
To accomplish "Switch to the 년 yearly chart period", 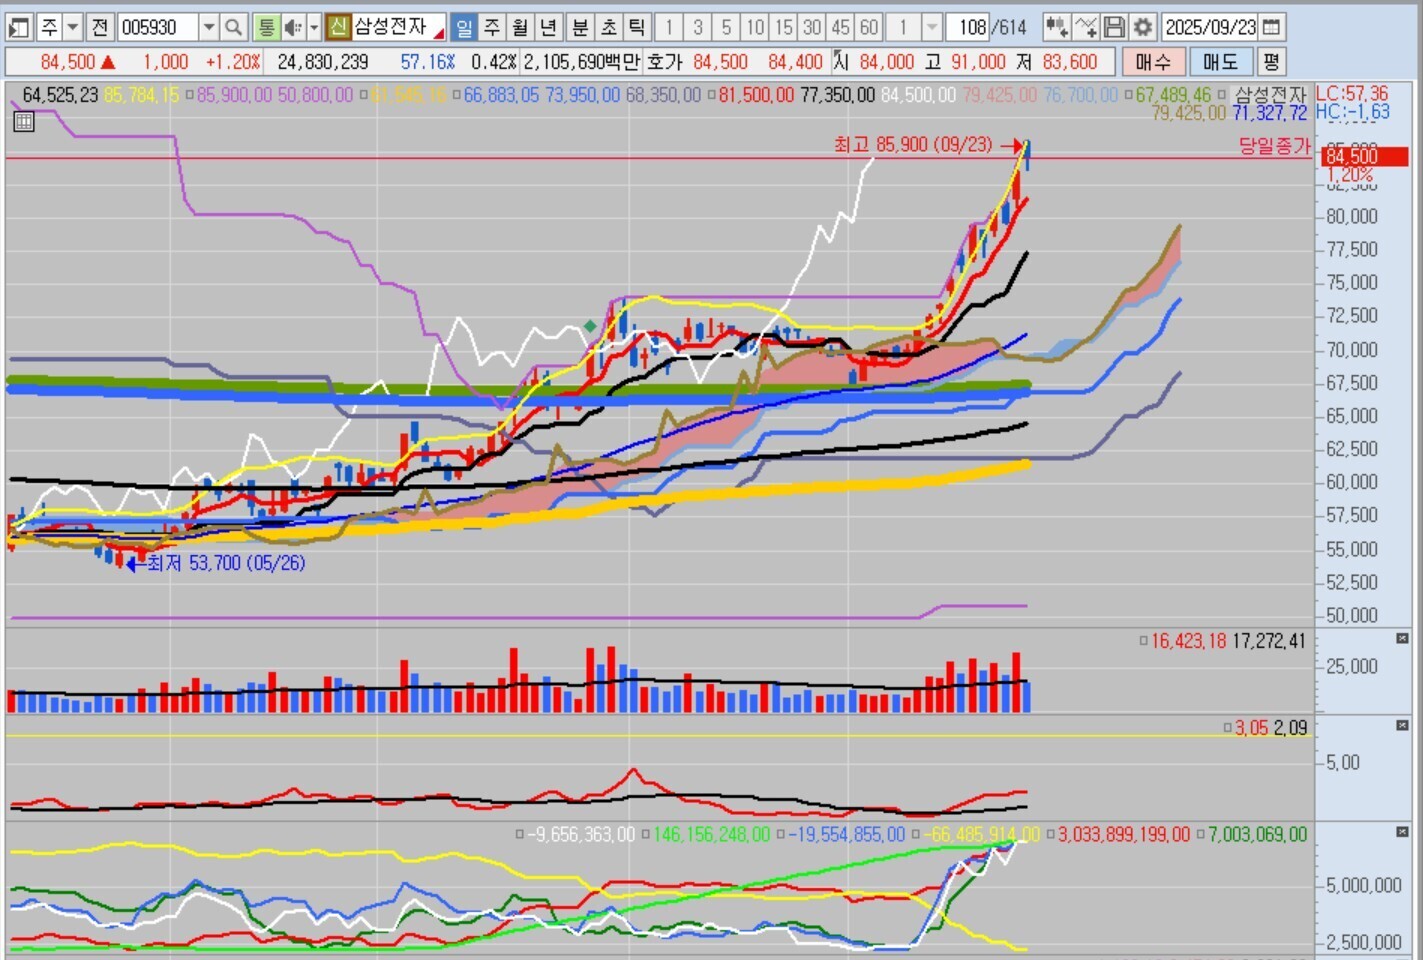I will pyautogui.click(x=548, y=27).
